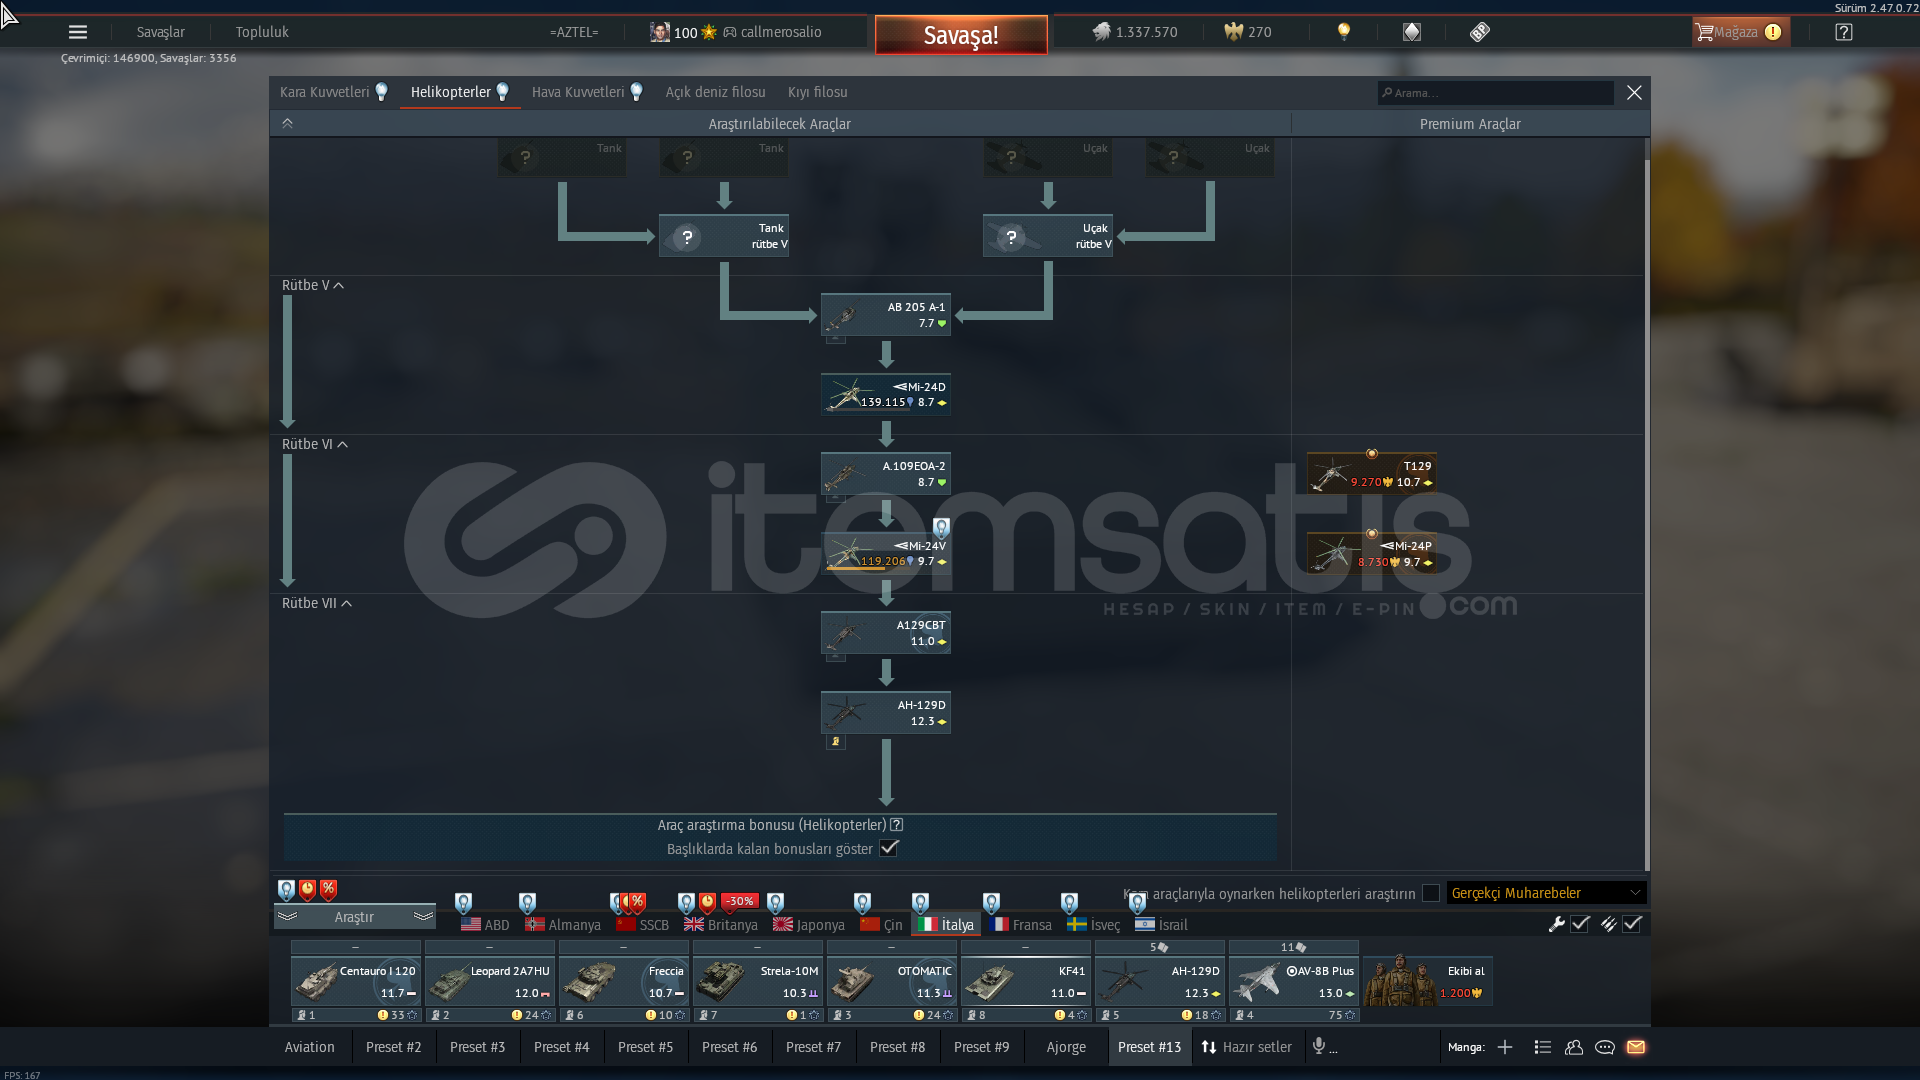Collapse the Rütbe VII section
This screenshot has width=1920, height=1080.
click(317, 603)
